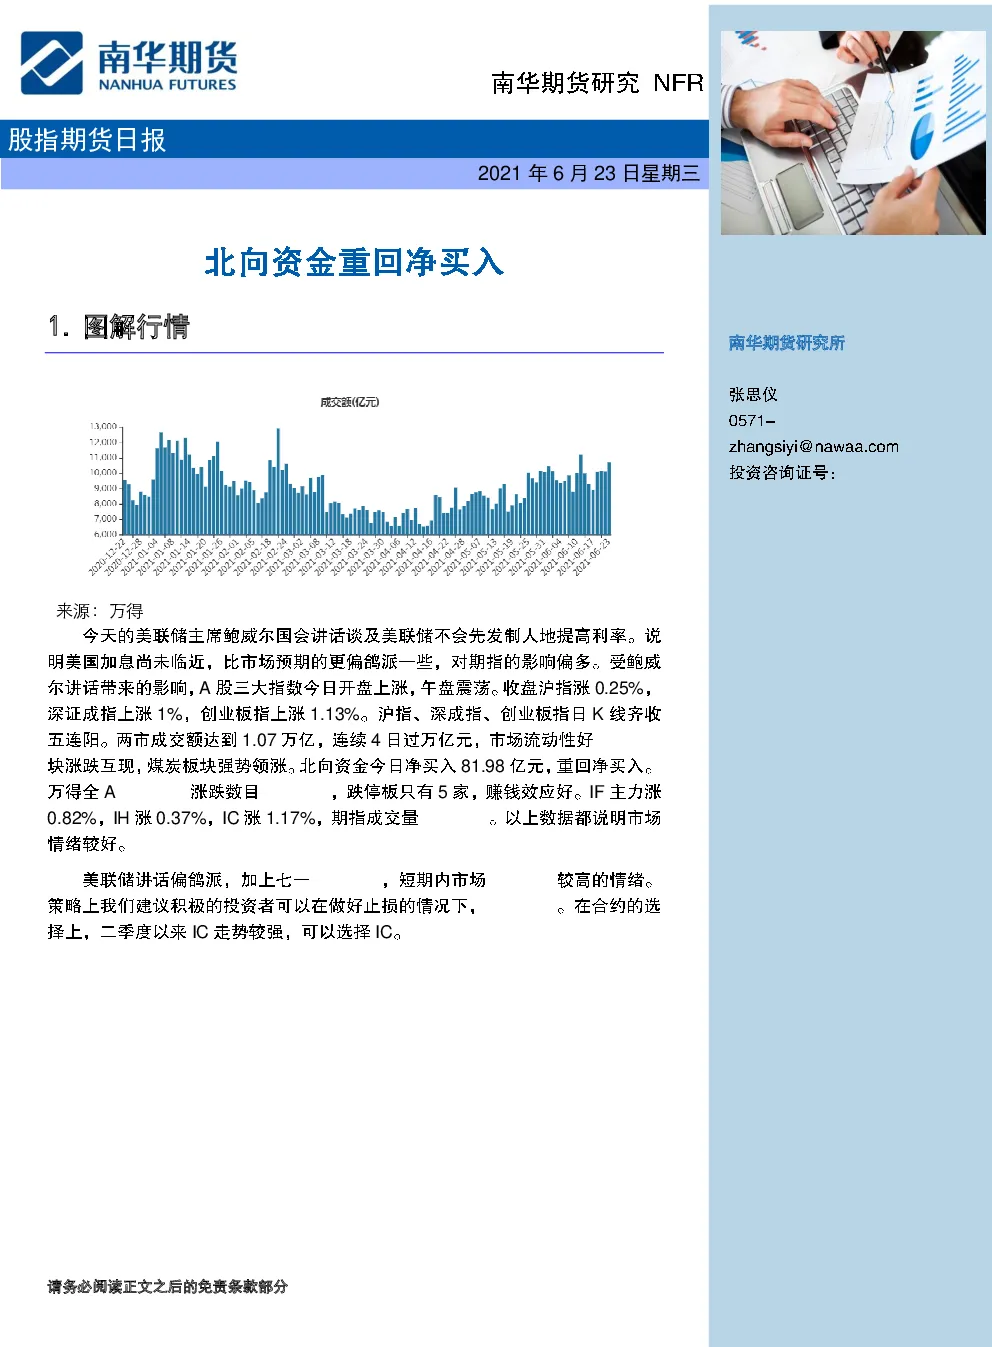This screenshot has height=1347, width=992.
Task: Click the footer disclaimer 请务必阅读正文之后的免责条款部分
Action: 167,1287
